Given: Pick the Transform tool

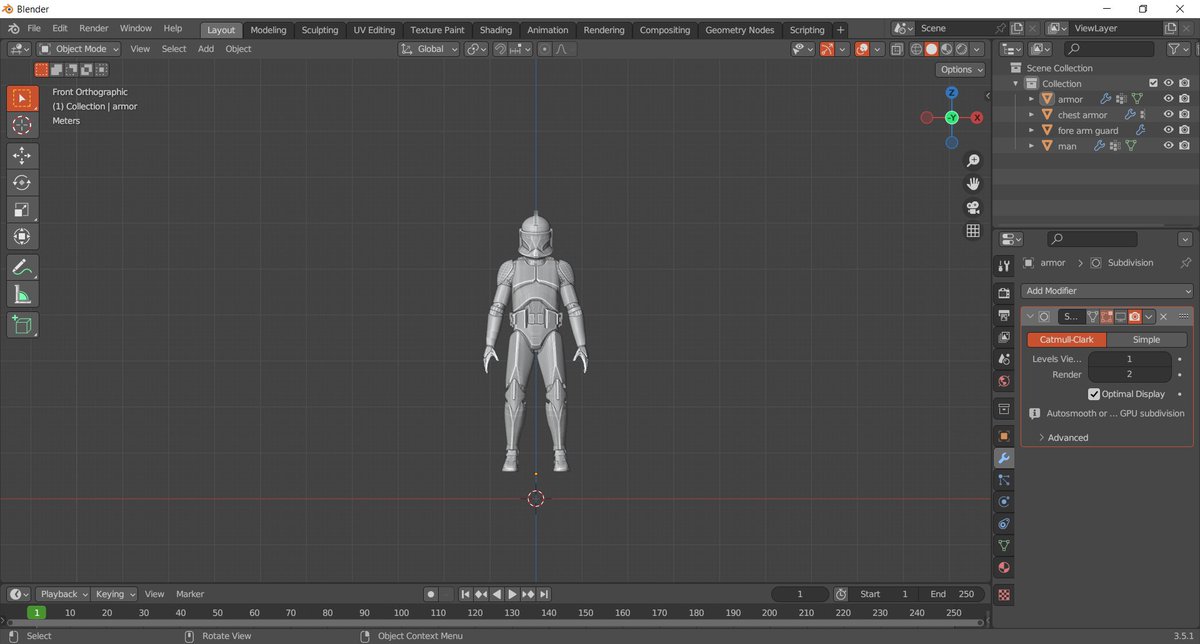Looking at the screenshot, I should pyautogui.click(x=22, y=236).
